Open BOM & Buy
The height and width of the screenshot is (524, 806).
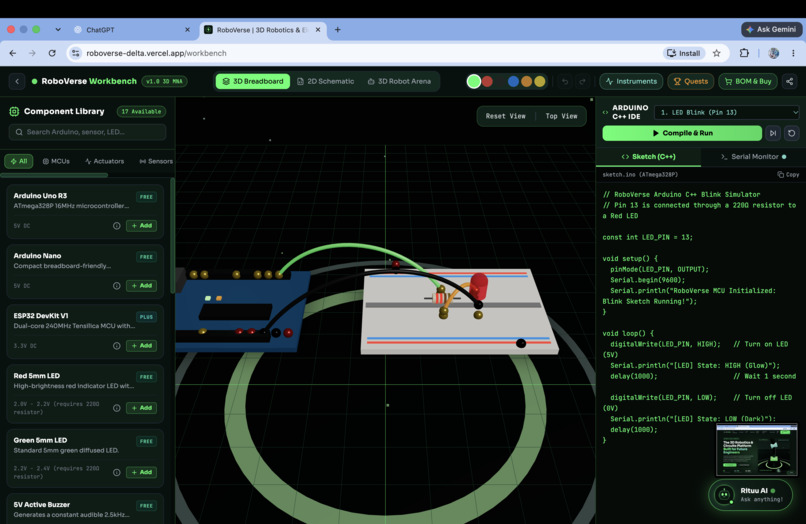pos(748,81)
